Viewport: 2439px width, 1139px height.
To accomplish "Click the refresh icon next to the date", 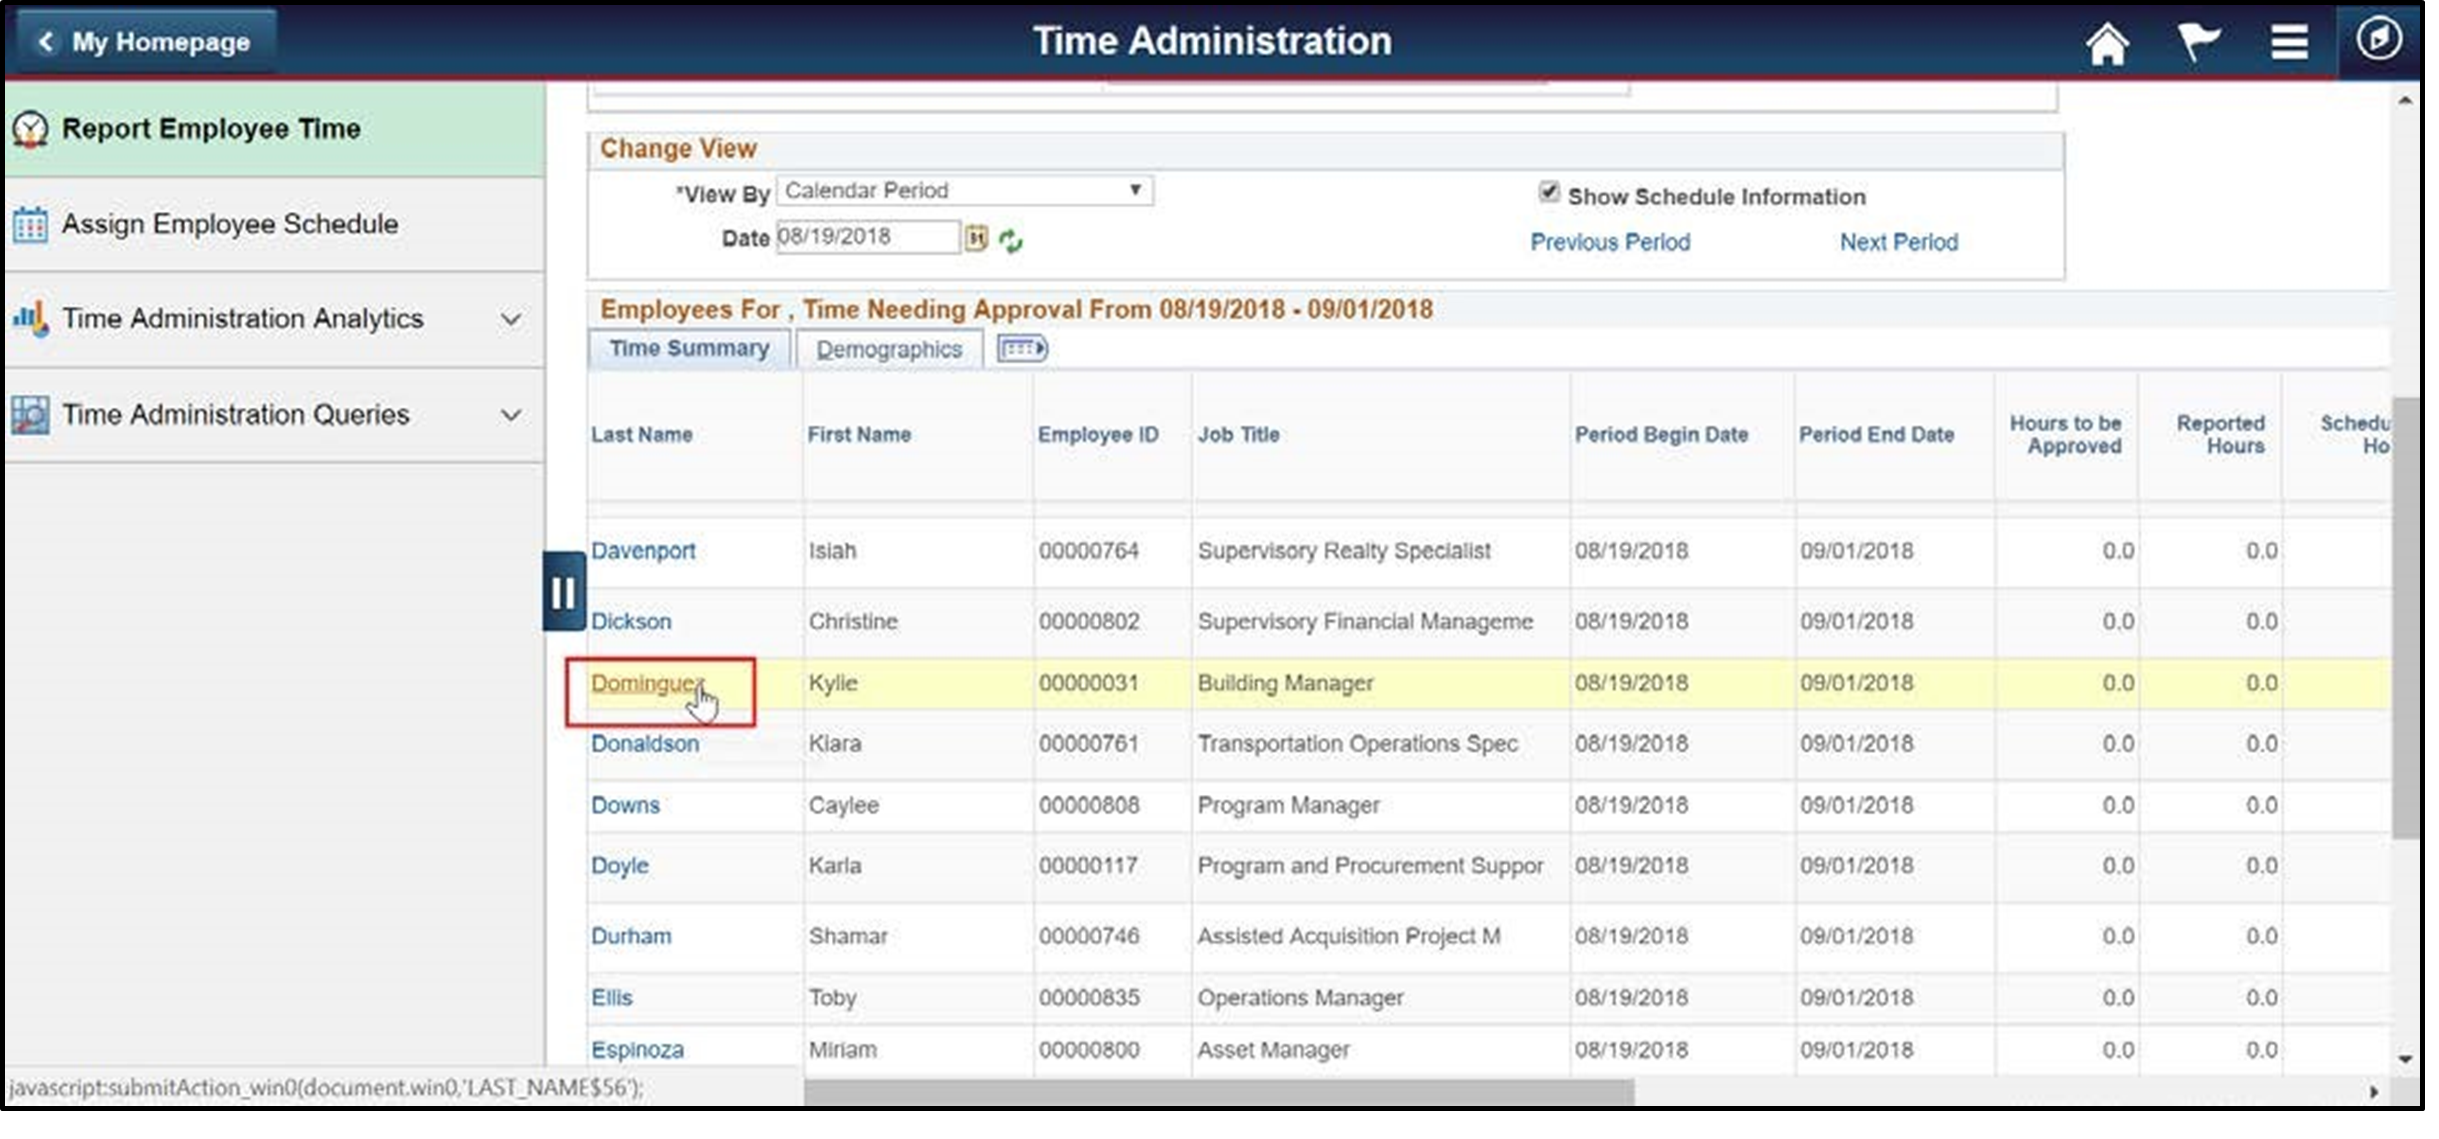I will 1010,240.
